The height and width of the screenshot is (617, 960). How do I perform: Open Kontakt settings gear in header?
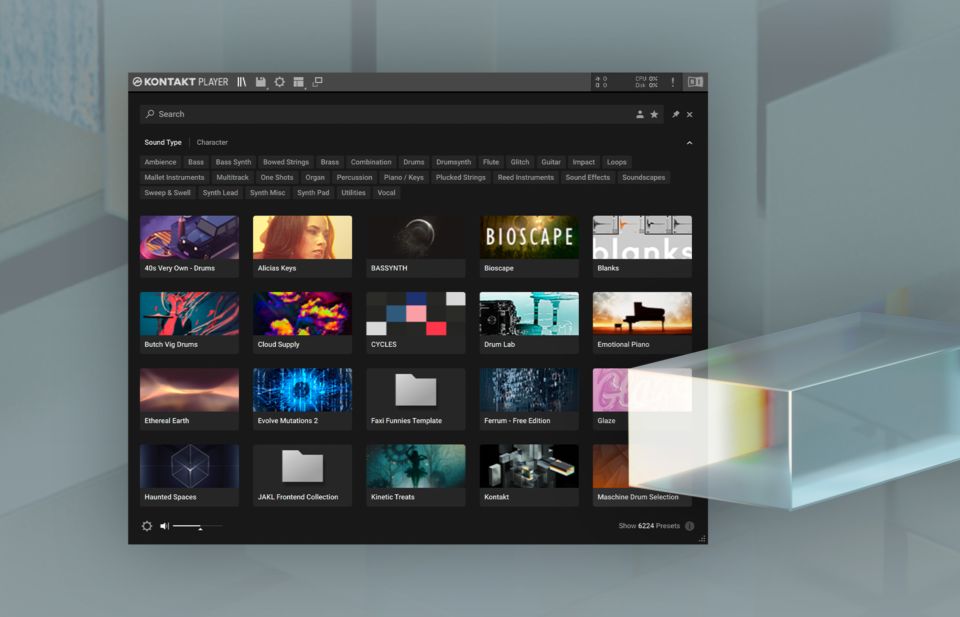[280, 82]
